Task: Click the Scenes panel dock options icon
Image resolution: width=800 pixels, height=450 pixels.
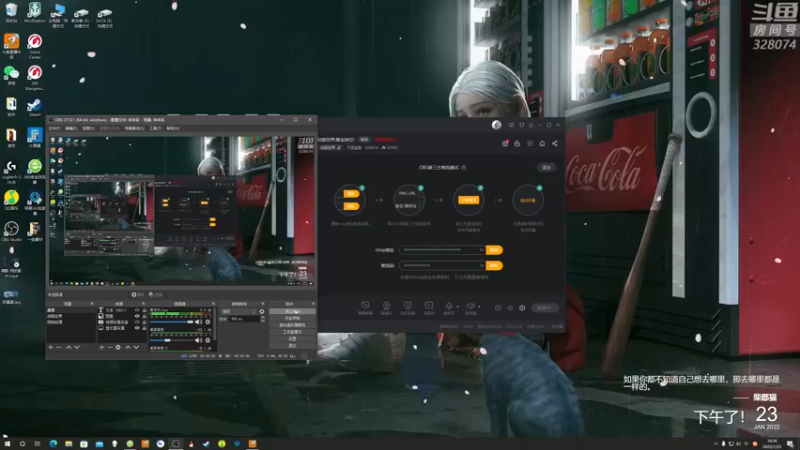Action: (x=92, y=304)
